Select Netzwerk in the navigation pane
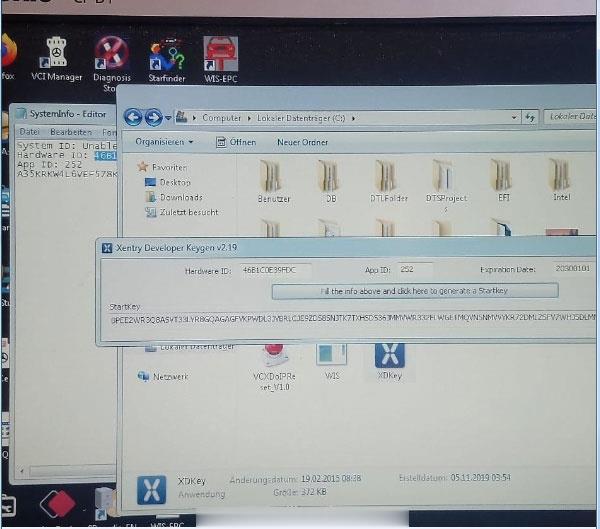The width and height of the screenshot is (600, 529). tap(163, 377)
